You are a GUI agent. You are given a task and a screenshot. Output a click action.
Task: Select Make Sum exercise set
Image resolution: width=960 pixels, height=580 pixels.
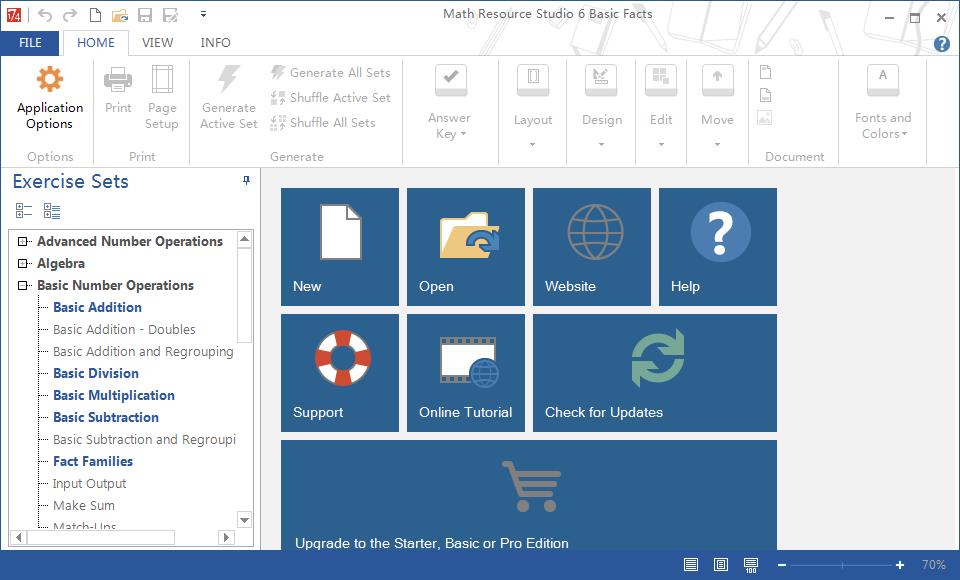(x=84, y=506)
